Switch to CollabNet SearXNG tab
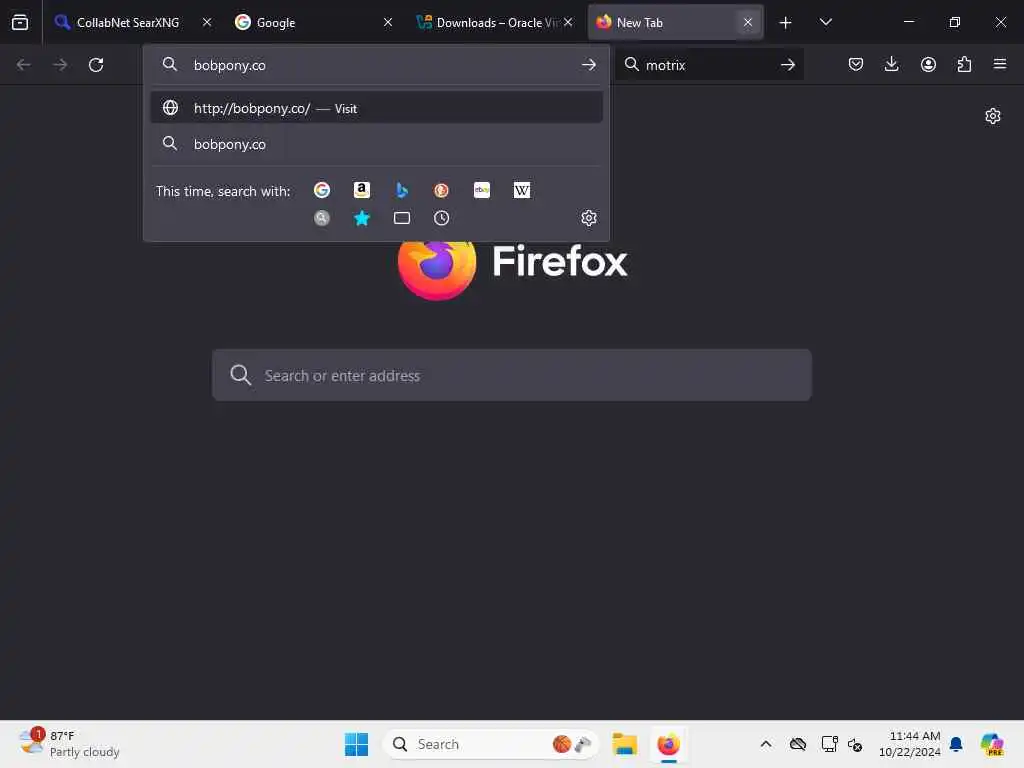1024x768 pixels. click(x=127, y=22)
